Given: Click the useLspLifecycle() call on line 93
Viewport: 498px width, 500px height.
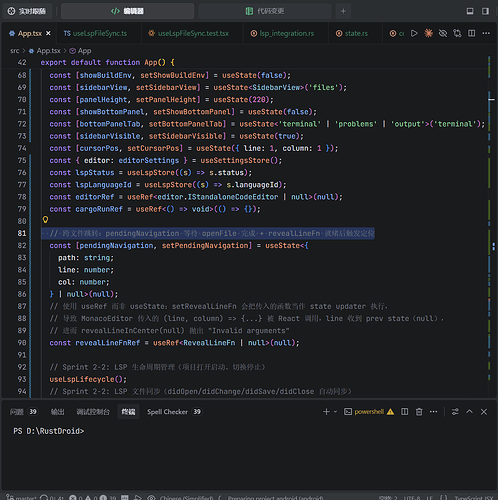Looking at the screenshot, I should click(88, 379).
